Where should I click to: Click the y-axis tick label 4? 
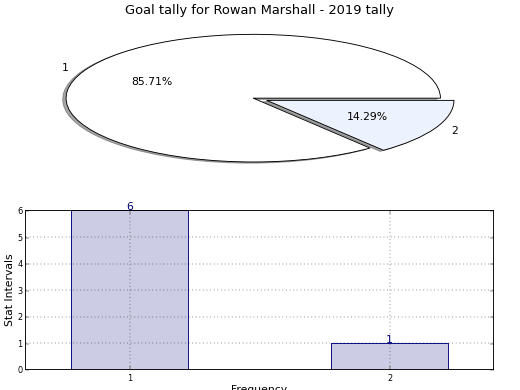[x=21, y=264]
